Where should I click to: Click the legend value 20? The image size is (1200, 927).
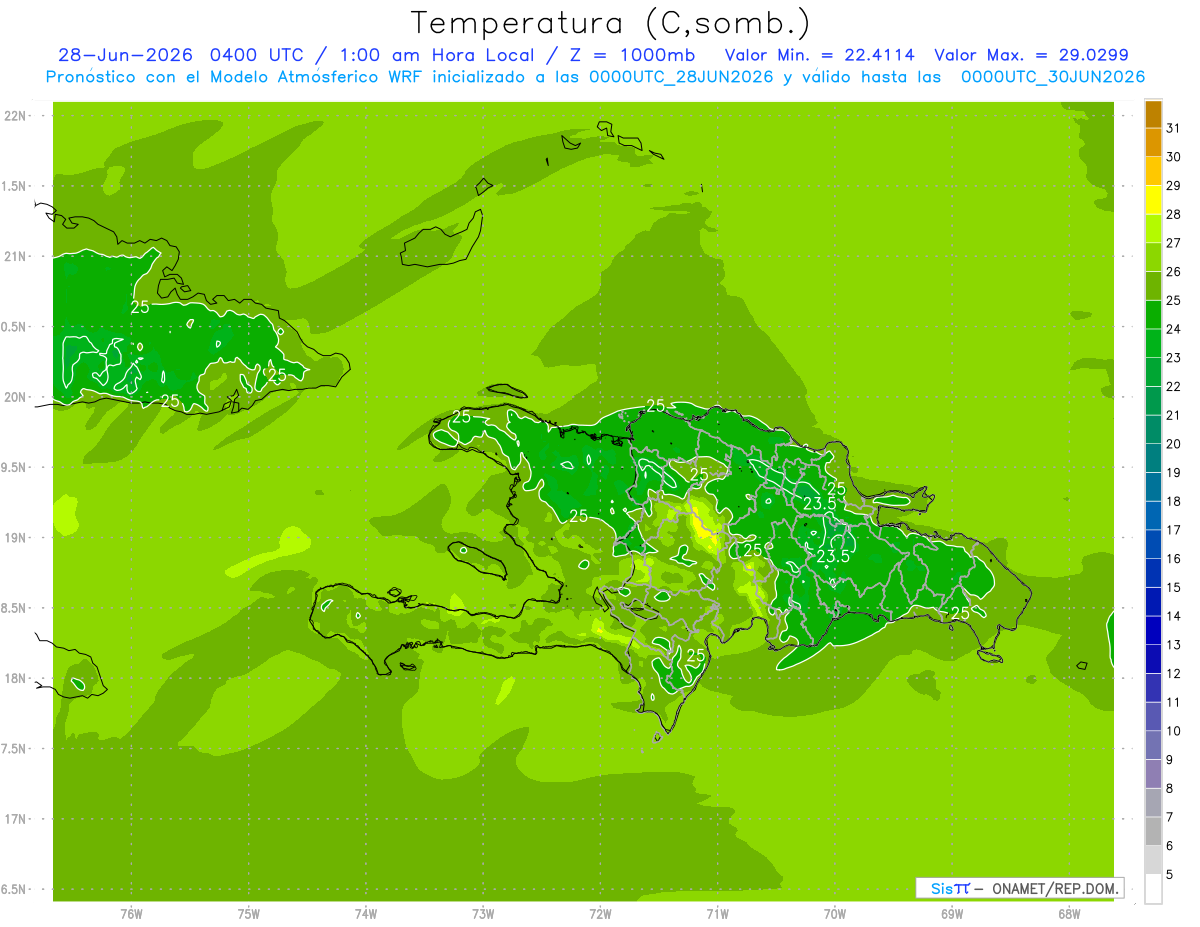(1174, 444)
